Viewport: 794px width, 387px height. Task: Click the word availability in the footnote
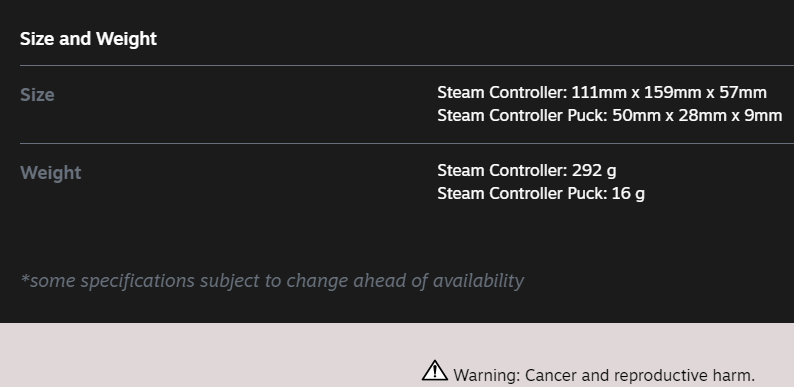(x=478, y=281)
